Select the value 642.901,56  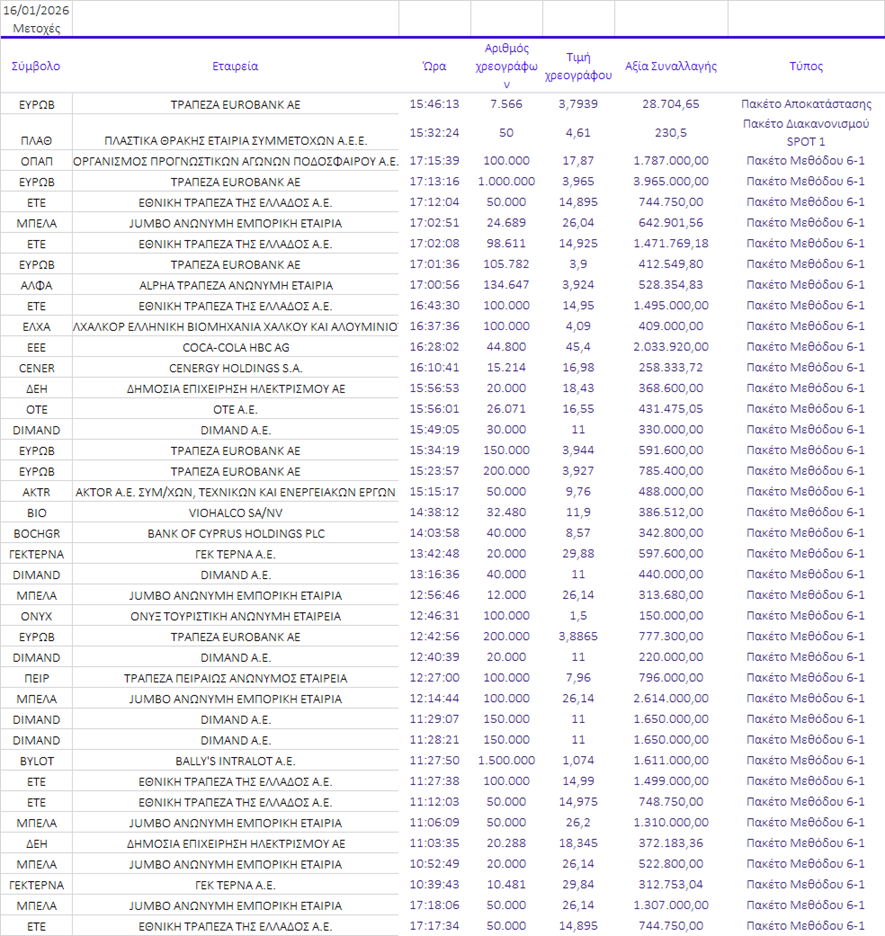tap(671, 223)
